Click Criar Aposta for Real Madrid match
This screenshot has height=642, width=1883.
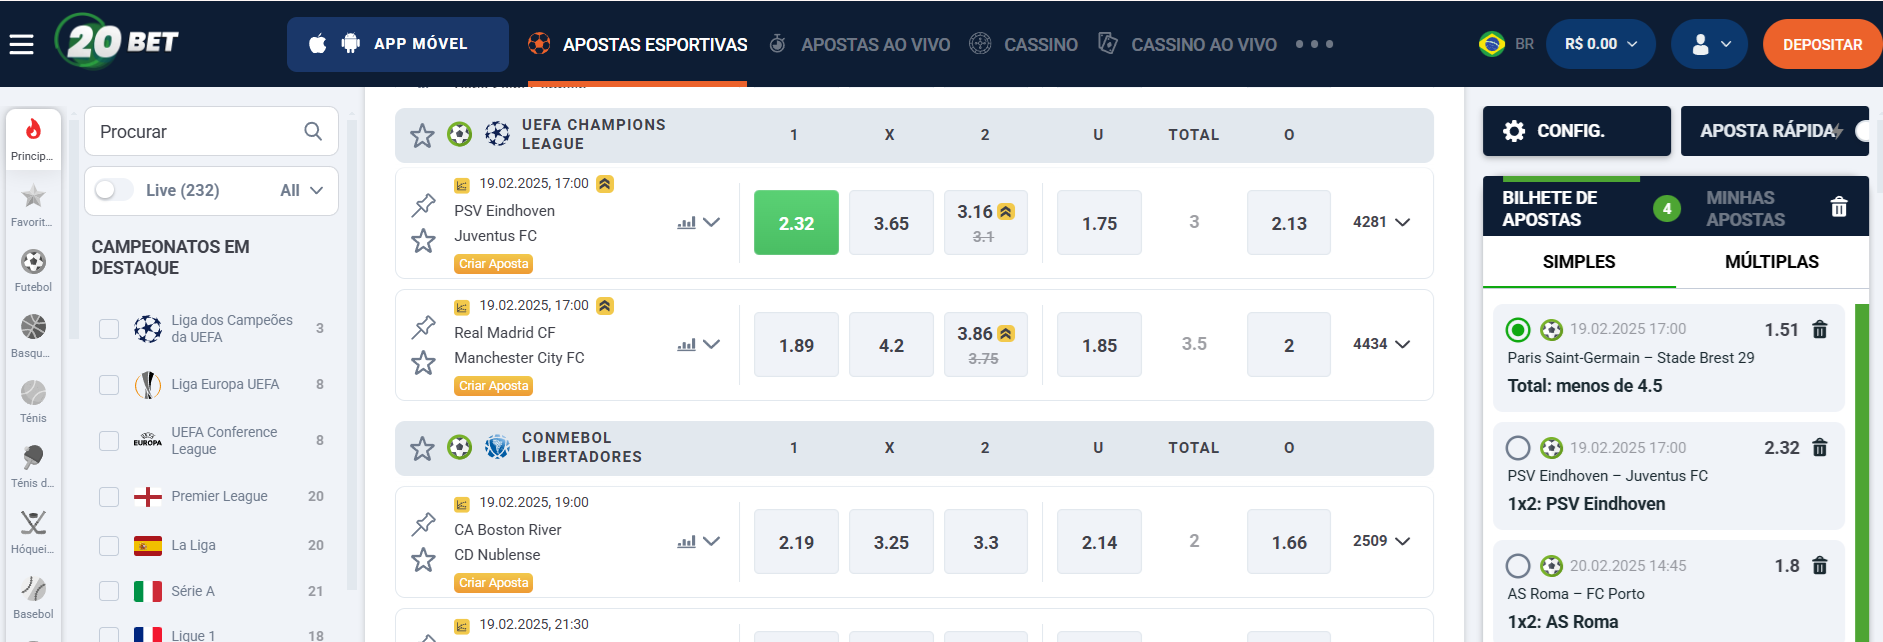click(494, 386)
